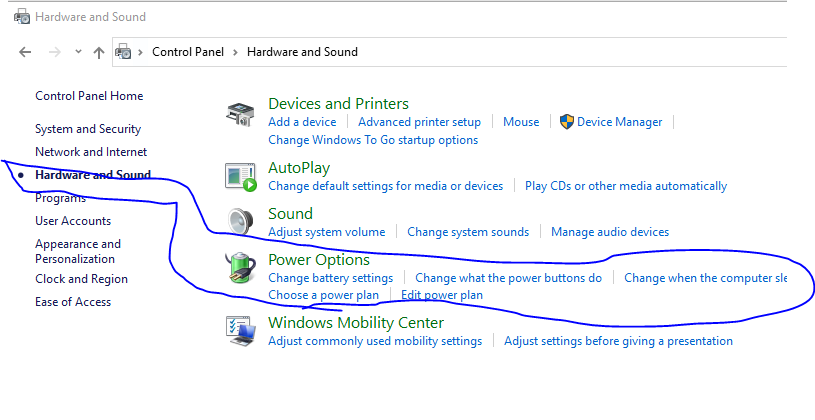
Task: Open Devices and Printers heading
Action: click(x=338, y=103)
